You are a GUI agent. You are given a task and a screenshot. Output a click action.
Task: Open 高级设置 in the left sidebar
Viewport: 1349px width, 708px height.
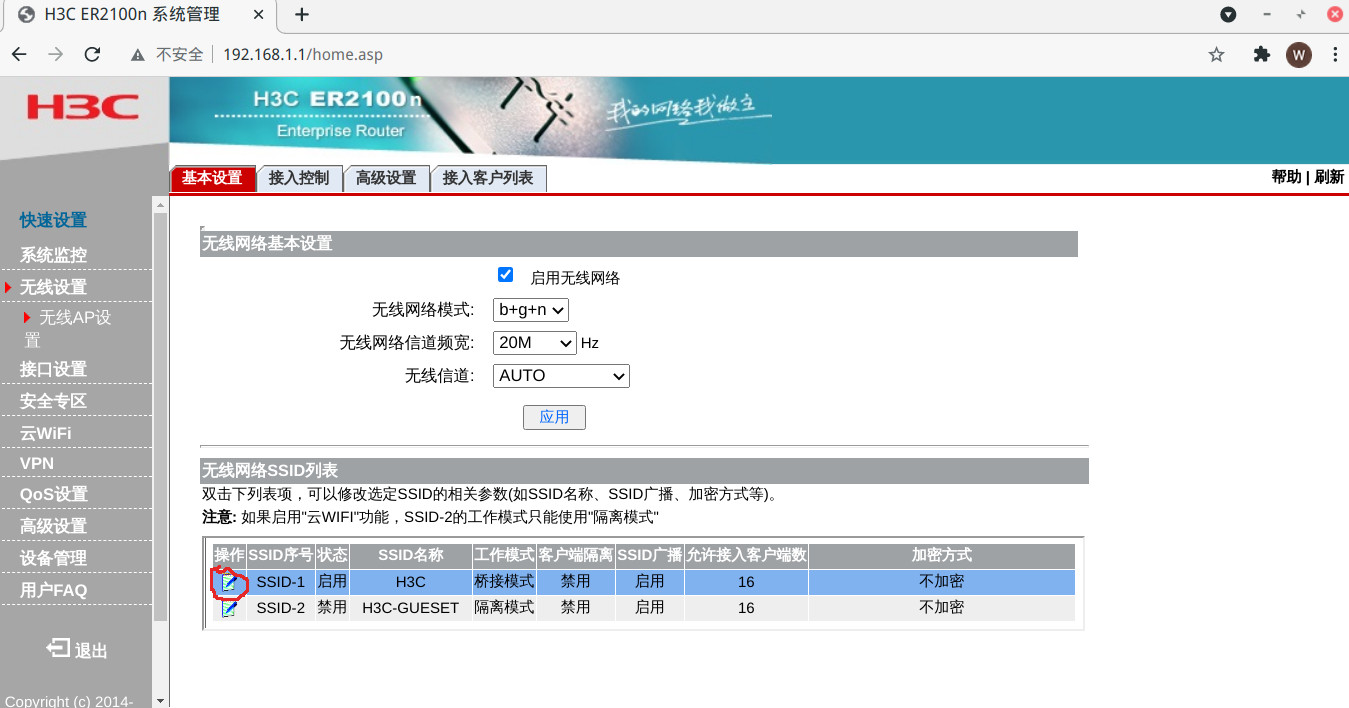pos(53,526)
